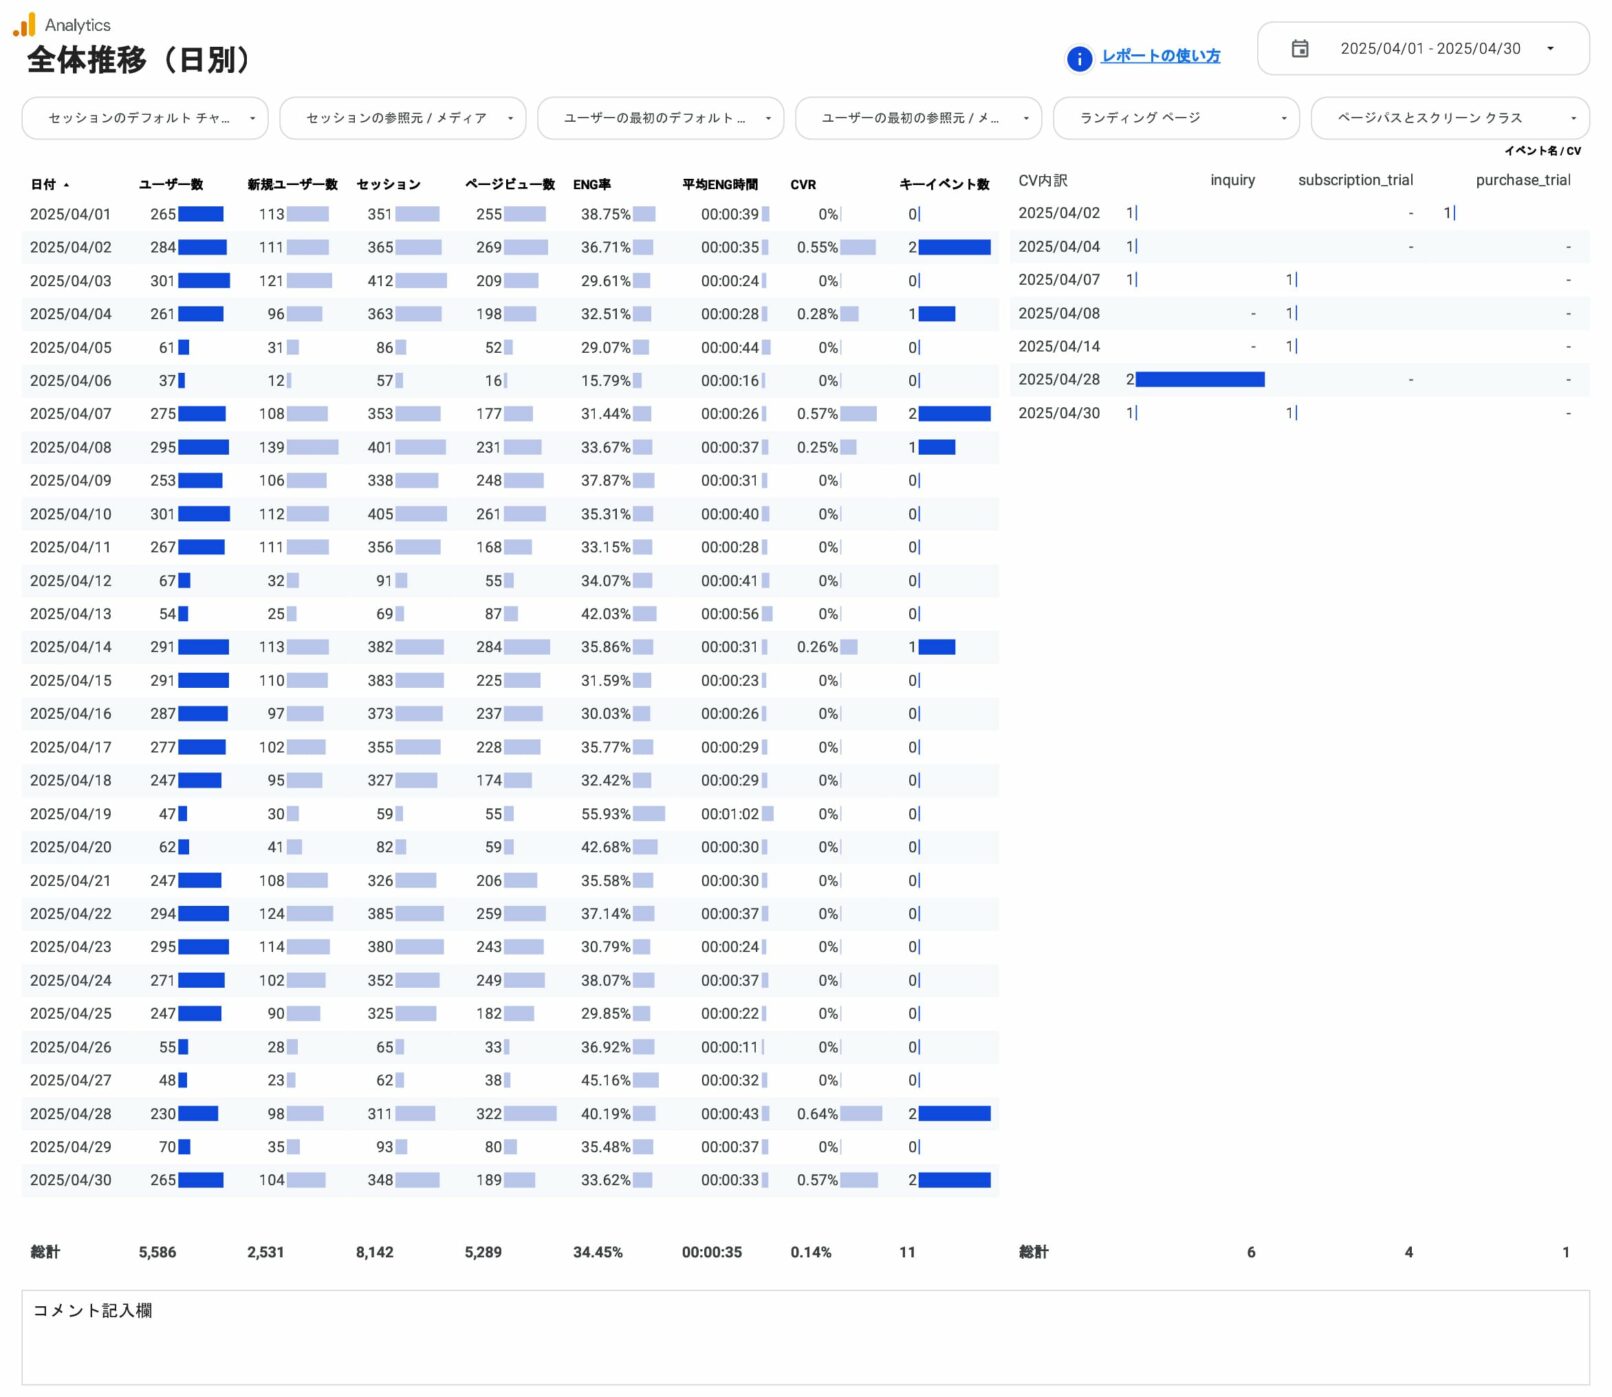Select the row for 2025/04/28
1612x1397 pixels.
point(400,1113)
